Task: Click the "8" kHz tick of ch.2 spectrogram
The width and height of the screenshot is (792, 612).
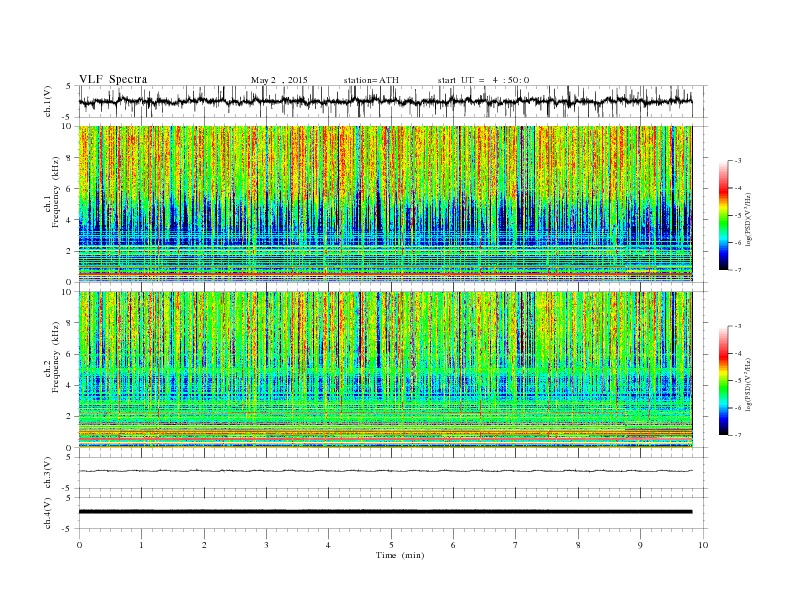Action: 70,323
